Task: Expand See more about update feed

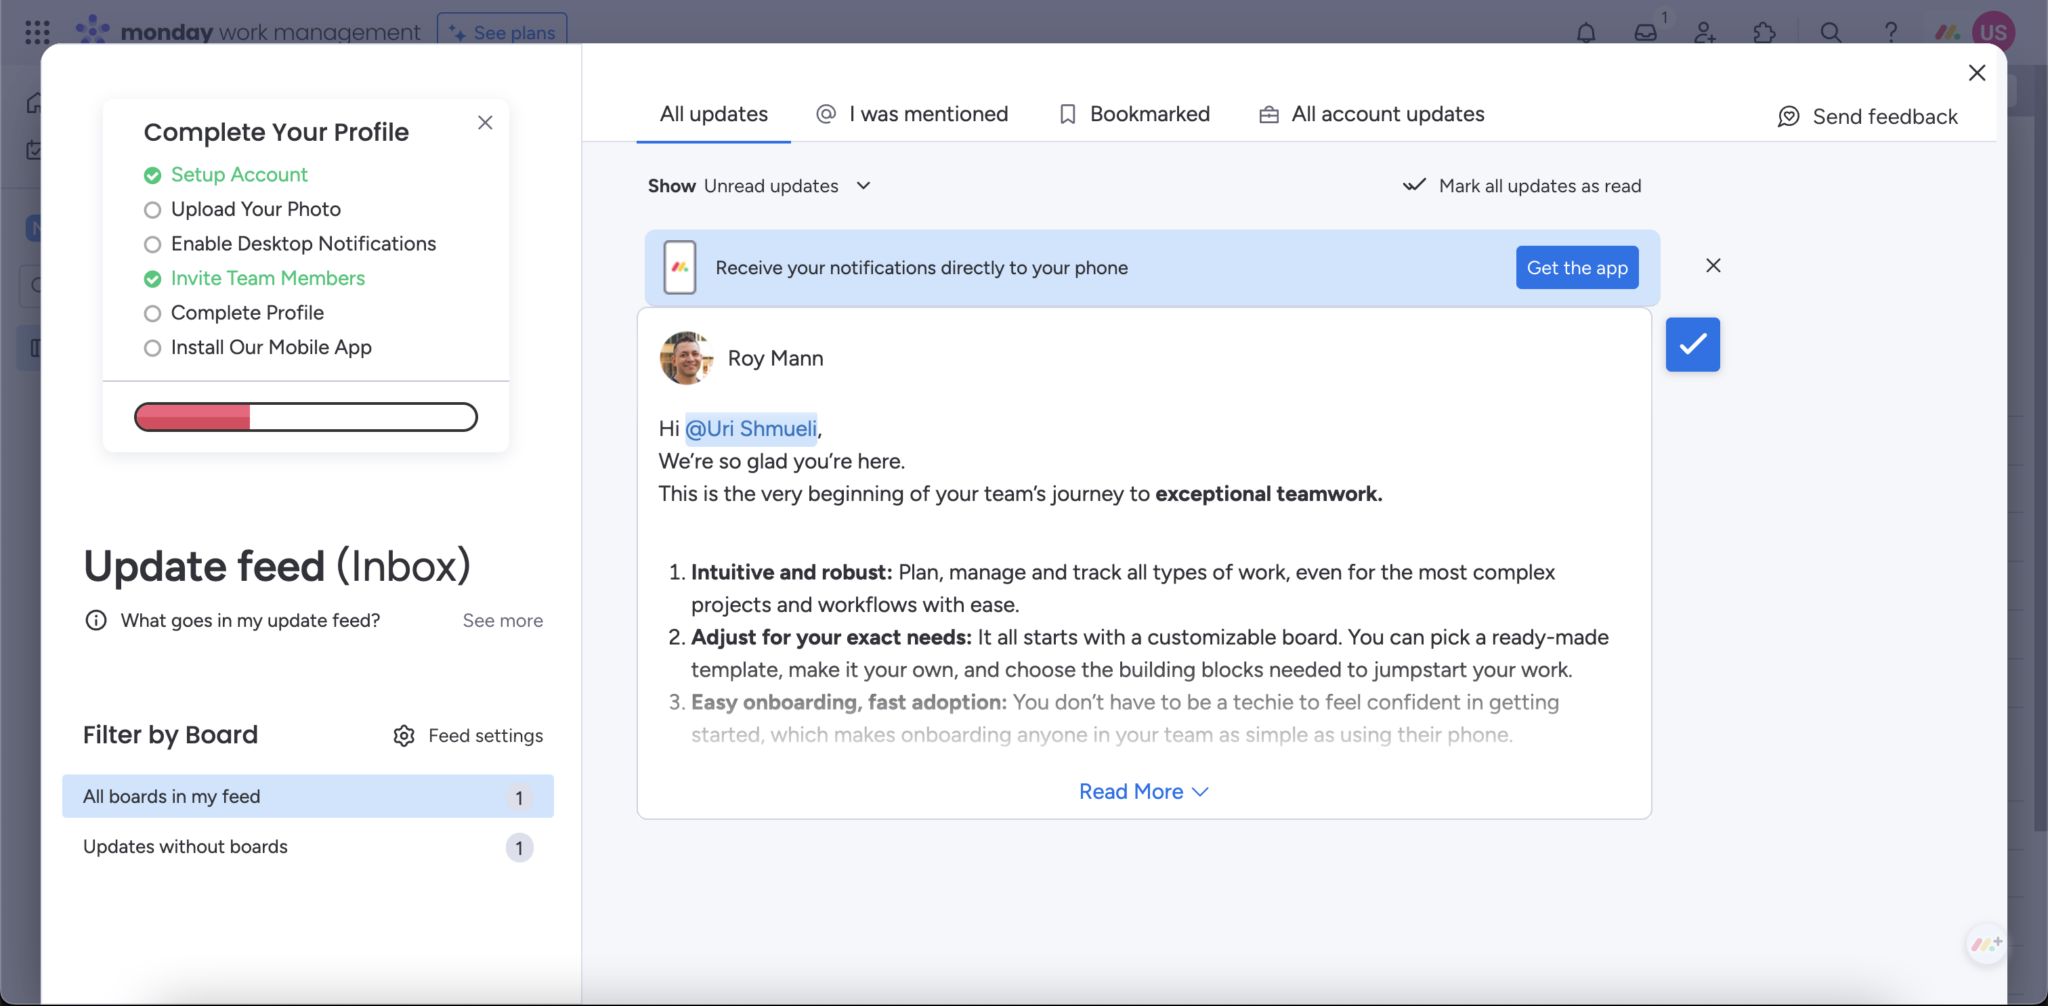Action: pyautogui.click(x=502, y=621)
